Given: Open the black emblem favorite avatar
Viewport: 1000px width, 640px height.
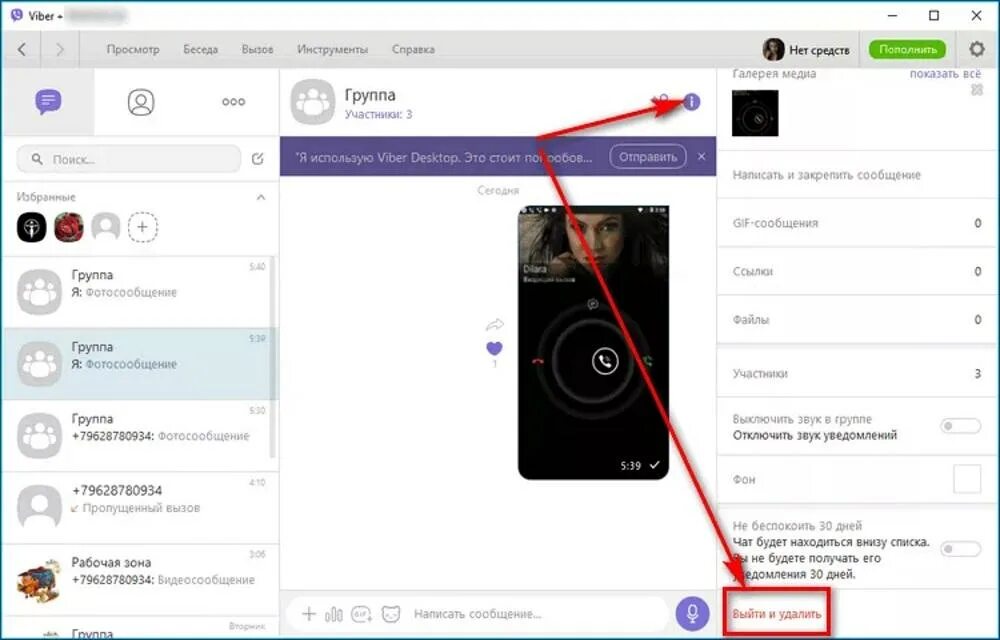Looking at the screenshot, I should click(32, 227).
